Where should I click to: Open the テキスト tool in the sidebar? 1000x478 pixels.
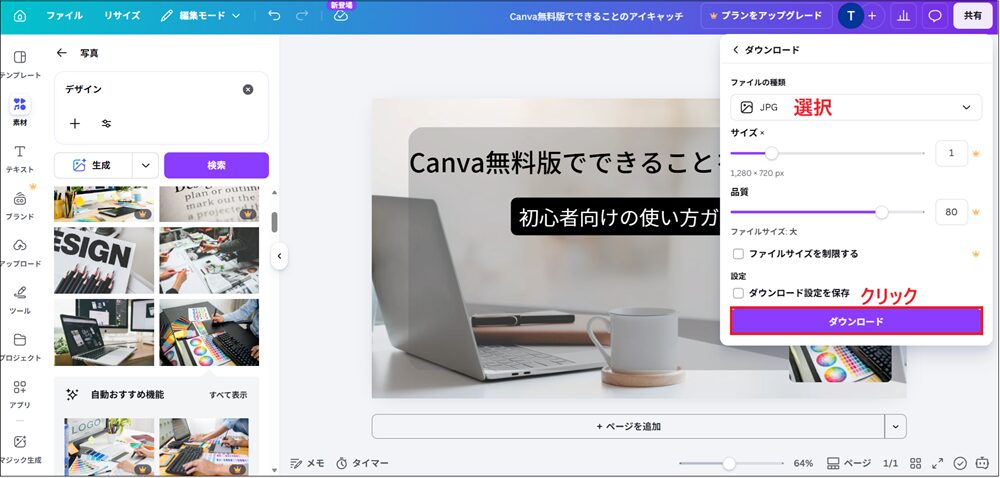[x=20, y=158]
